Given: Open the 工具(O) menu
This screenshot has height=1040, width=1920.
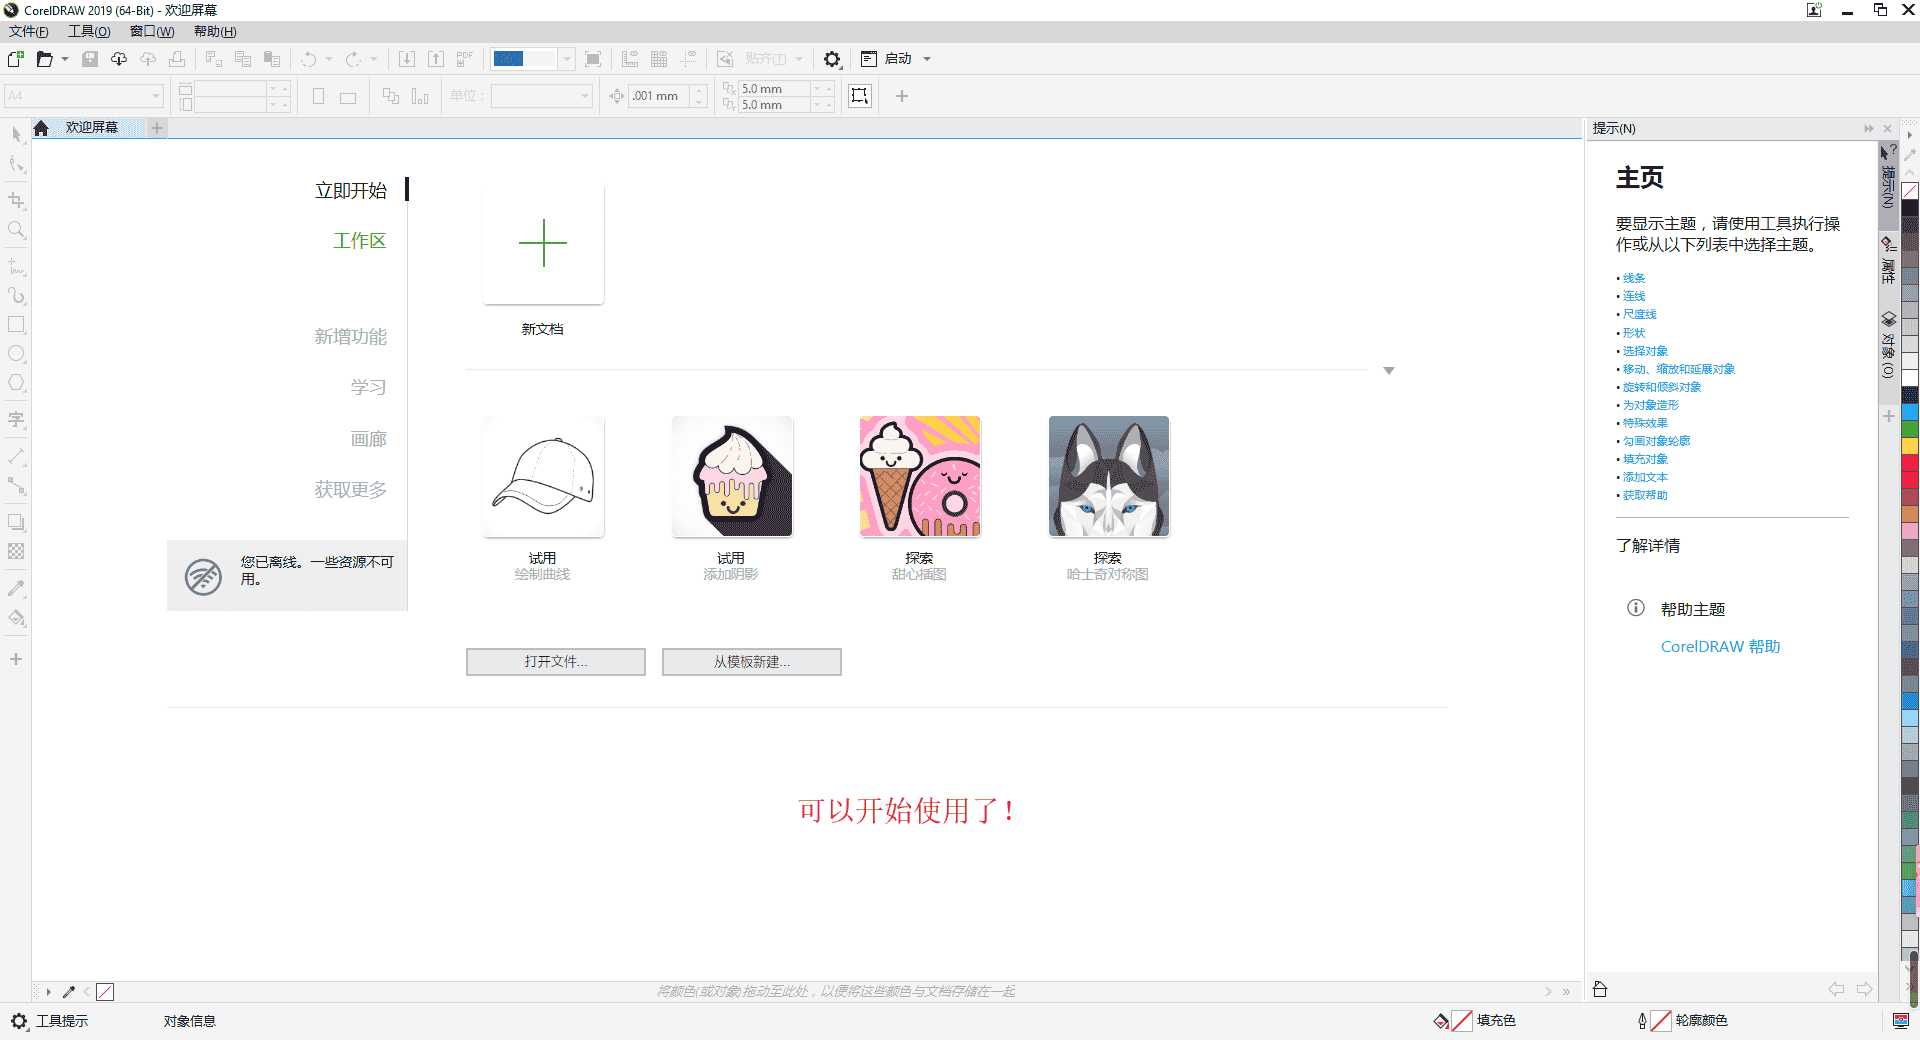Looking at the screenshot, I should coord(89,32).
